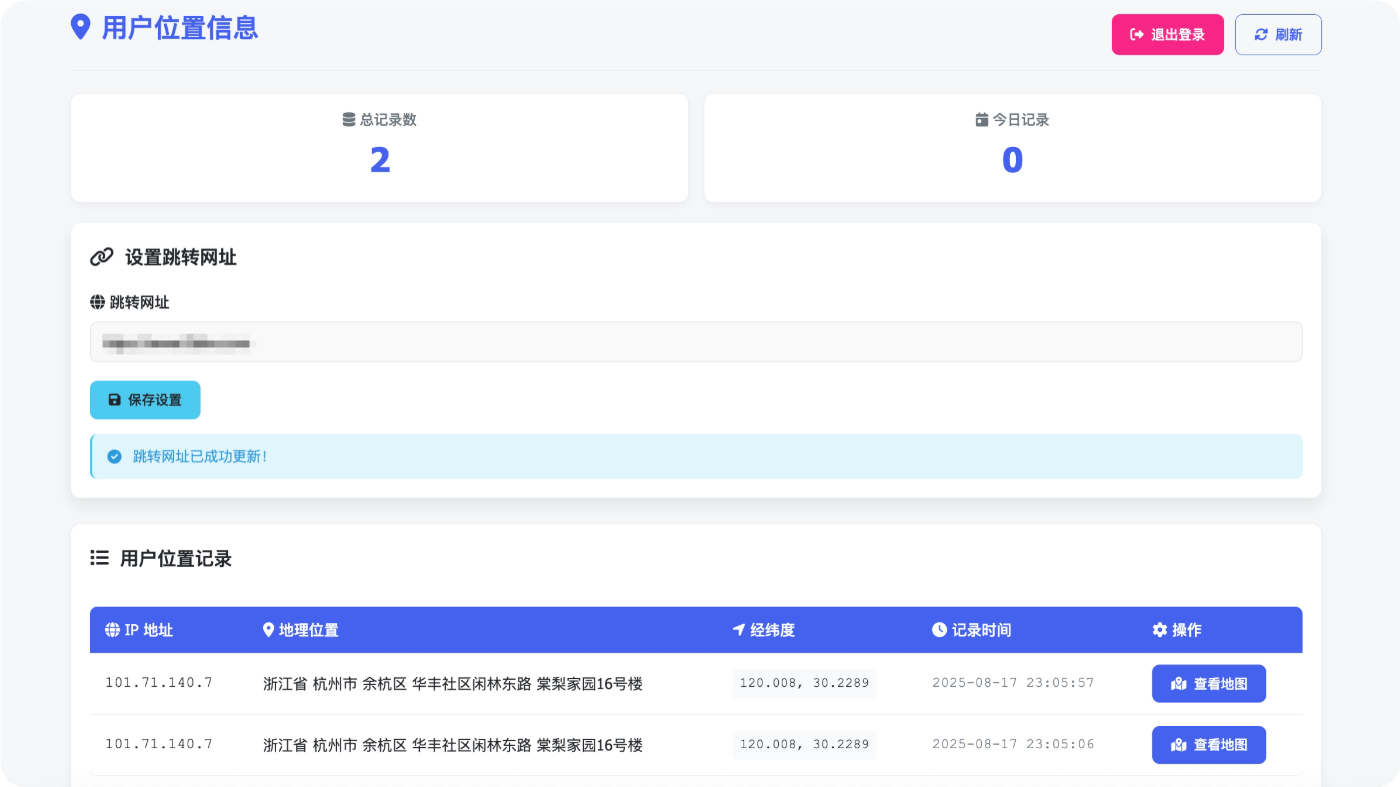Click the globe icon next to 跳转网址 label
The width and height of the screenshot is (1400, 787).
(x=96, y=302)
